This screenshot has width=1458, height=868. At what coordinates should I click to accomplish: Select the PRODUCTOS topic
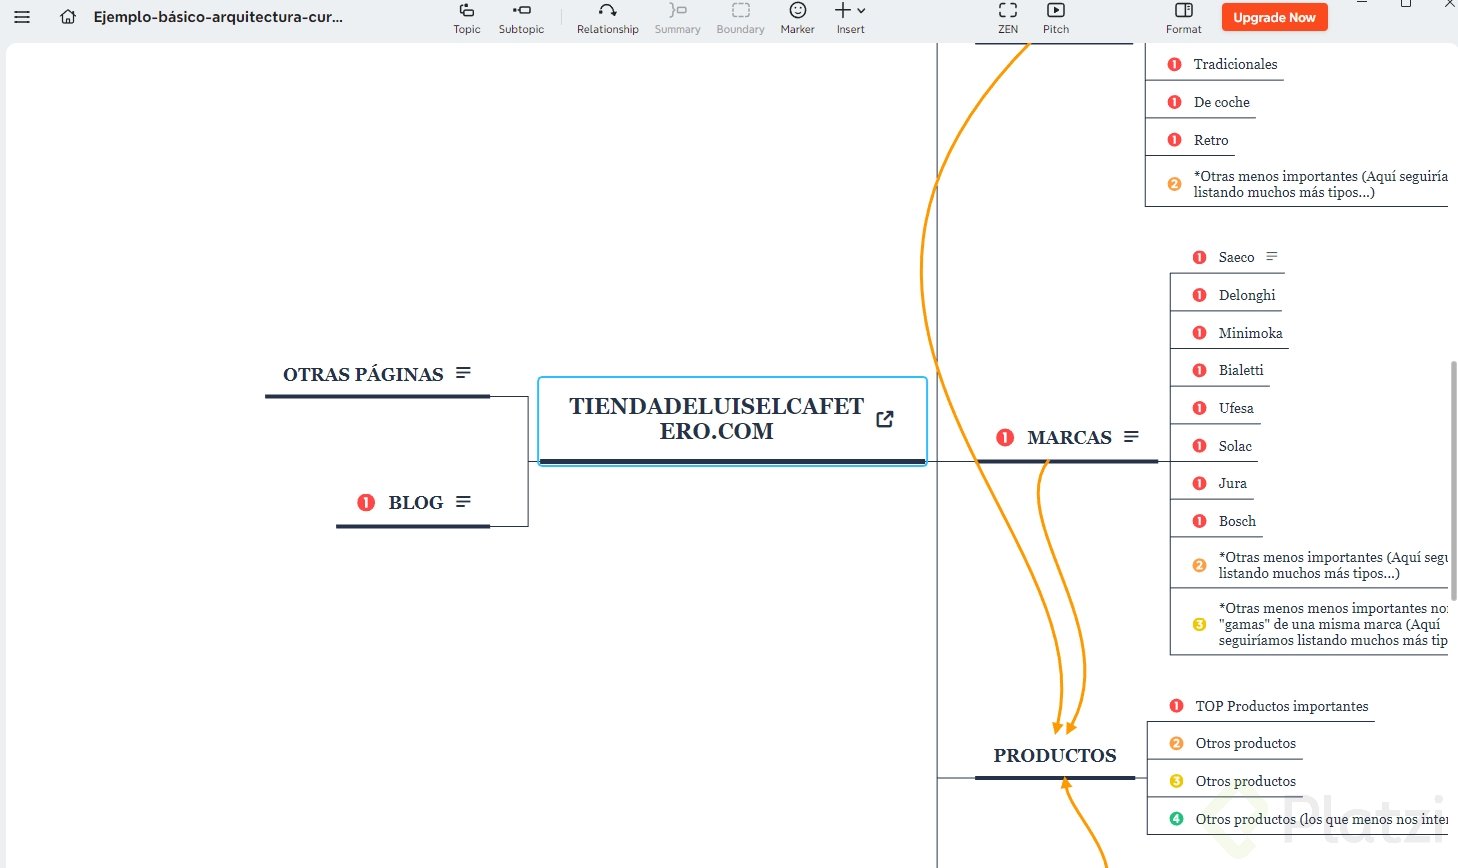pos(1055,756)
